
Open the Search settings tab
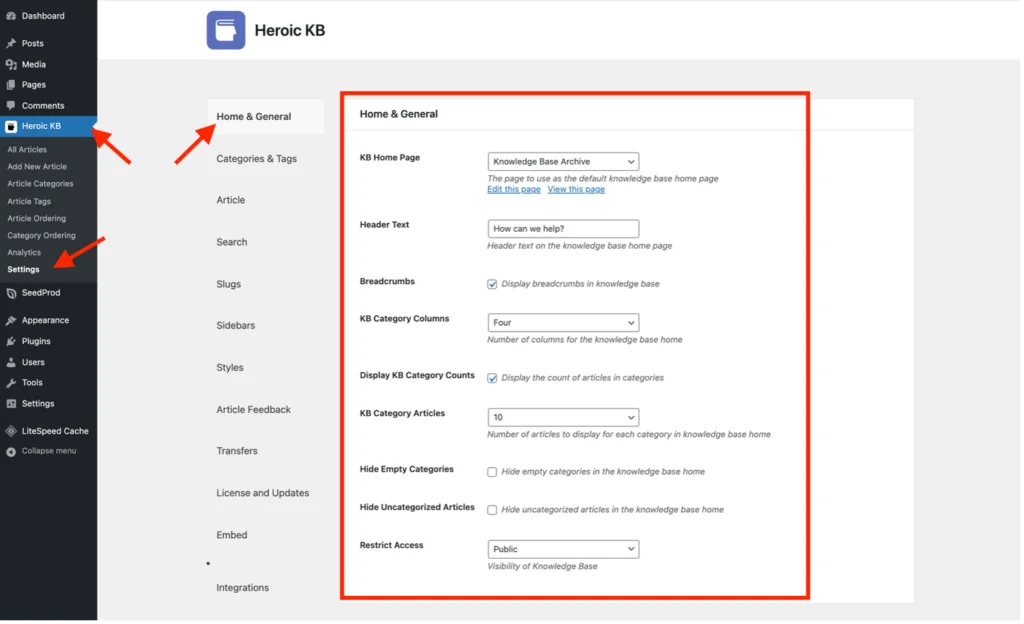[232, 242]
